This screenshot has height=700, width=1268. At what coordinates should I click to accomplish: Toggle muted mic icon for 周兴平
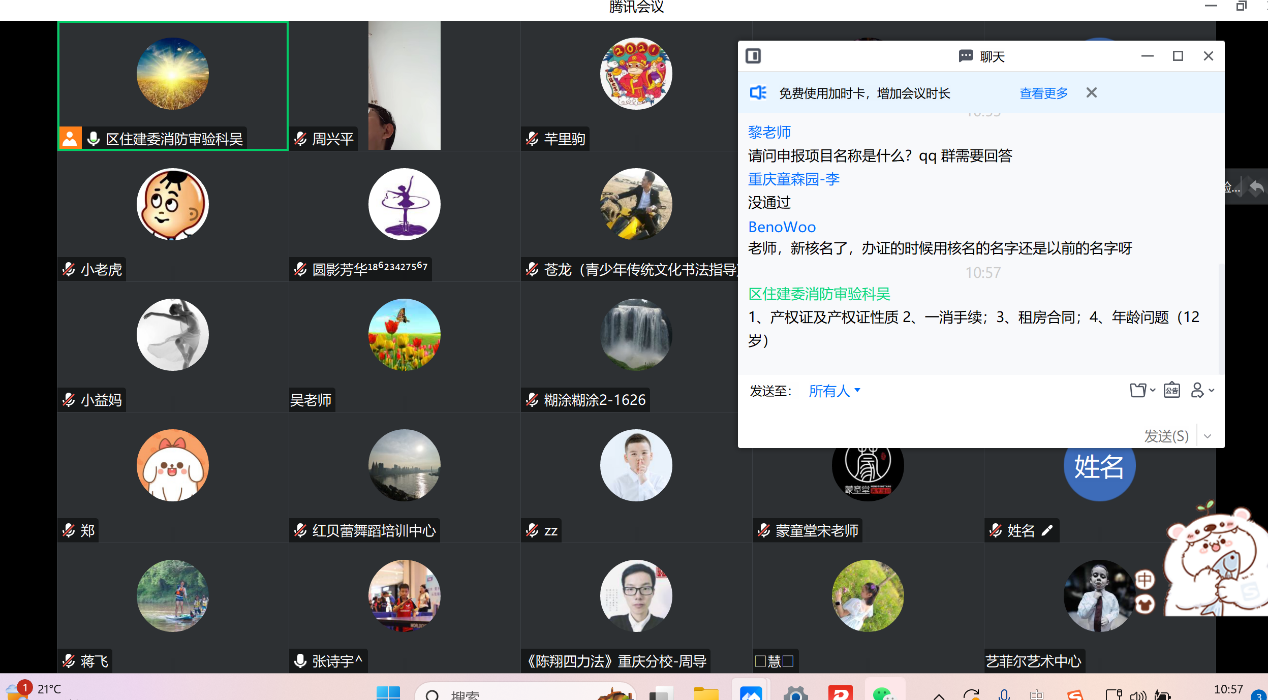300,139
